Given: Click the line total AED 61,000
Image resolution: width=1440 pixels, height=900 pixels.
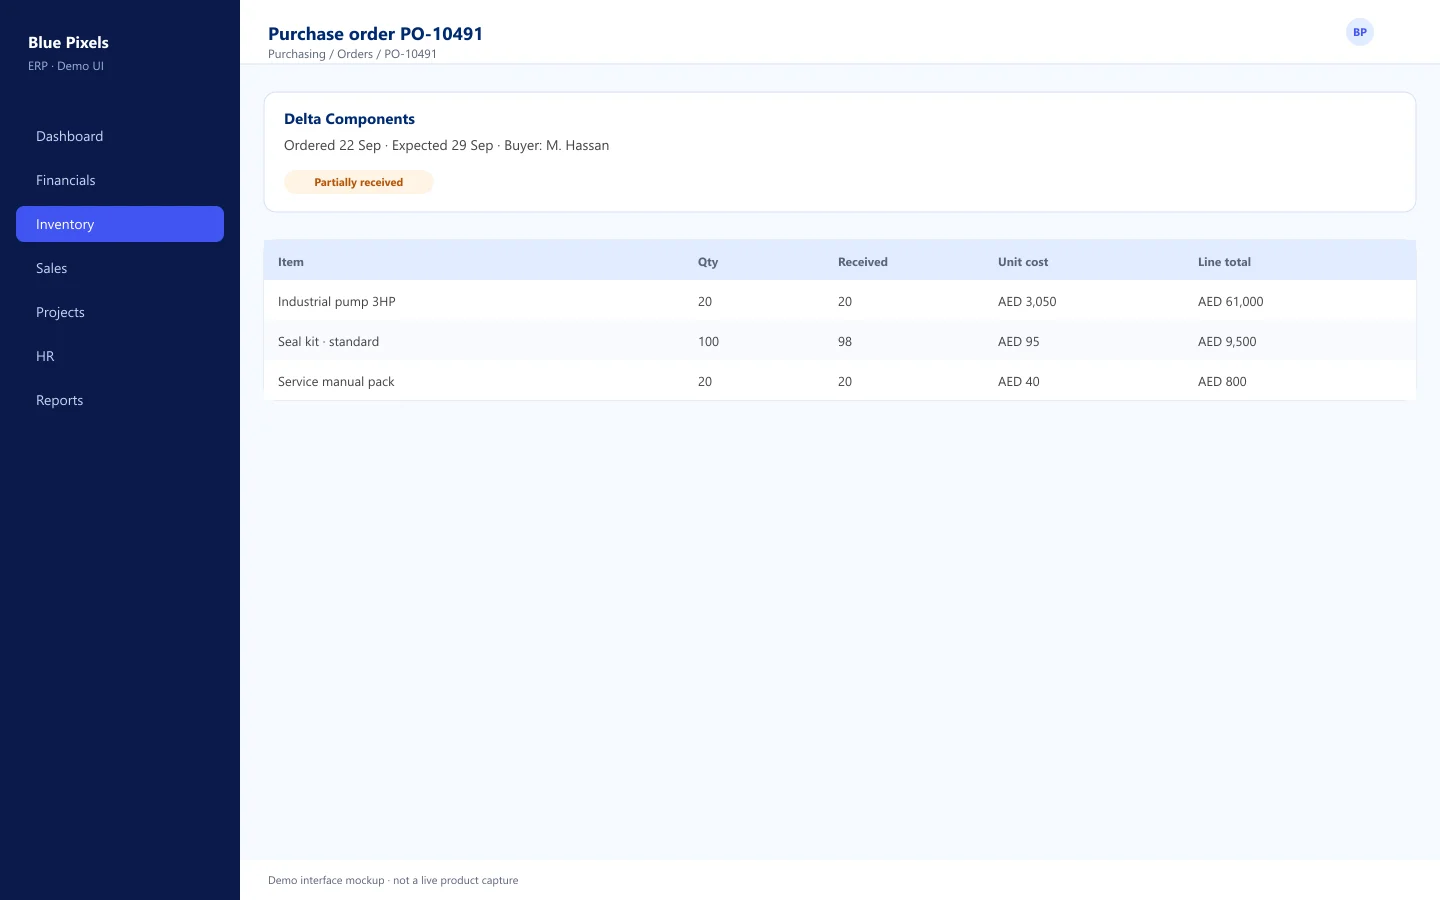Looking at the screenshot, I should [x=1230, y=301].
